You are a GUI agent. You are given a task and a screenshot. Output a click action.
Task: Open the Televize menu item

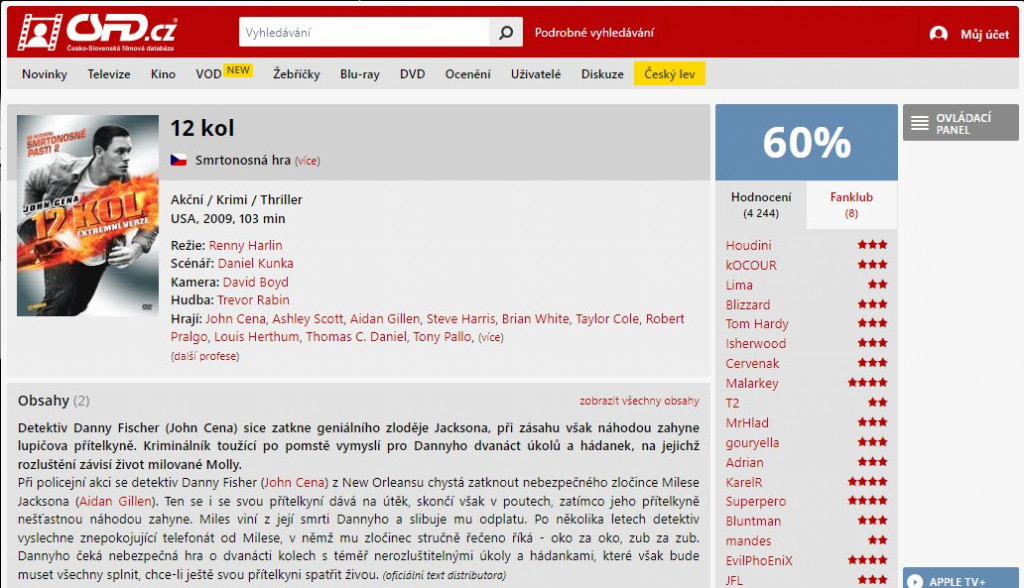coord(108,74)
